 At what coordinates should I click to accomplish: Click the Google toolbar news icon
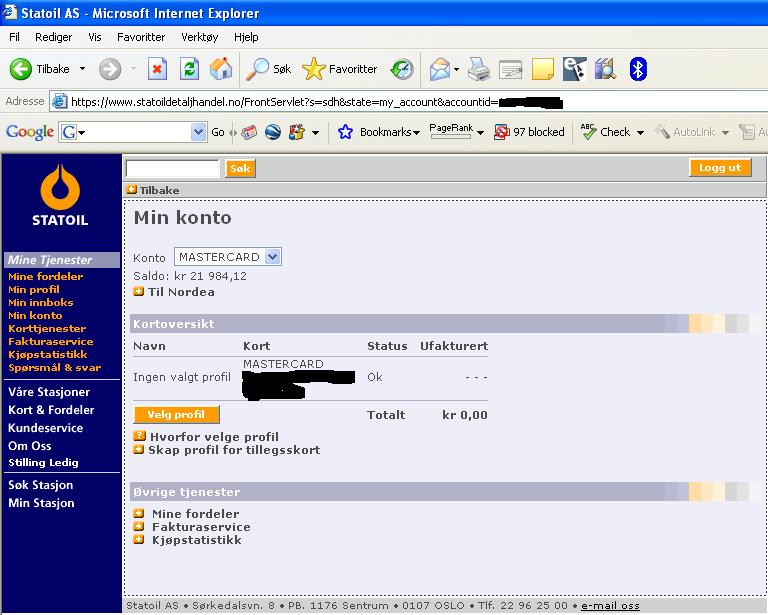[249, 132]
